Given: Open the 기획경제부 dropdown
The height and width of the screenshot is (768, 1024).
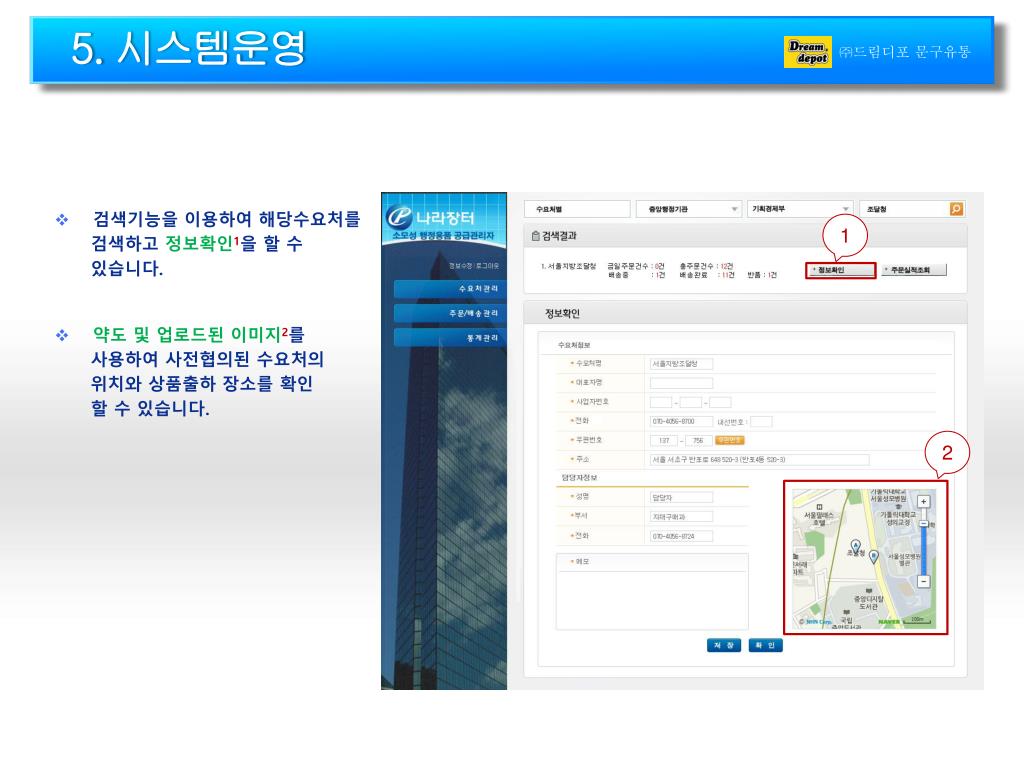Looking at the screenshot, I should coord(800,209).
